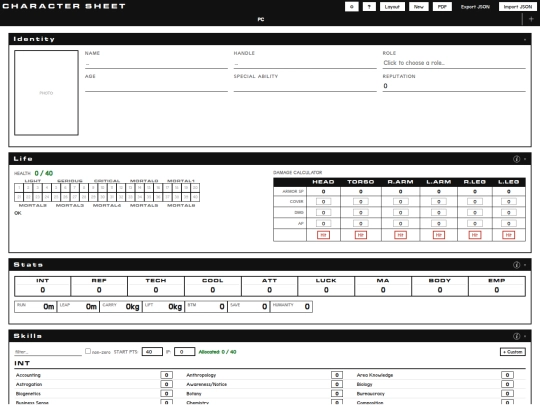Click the R.ARM AP value input
540x405 pixels.
tap(400, 224)
